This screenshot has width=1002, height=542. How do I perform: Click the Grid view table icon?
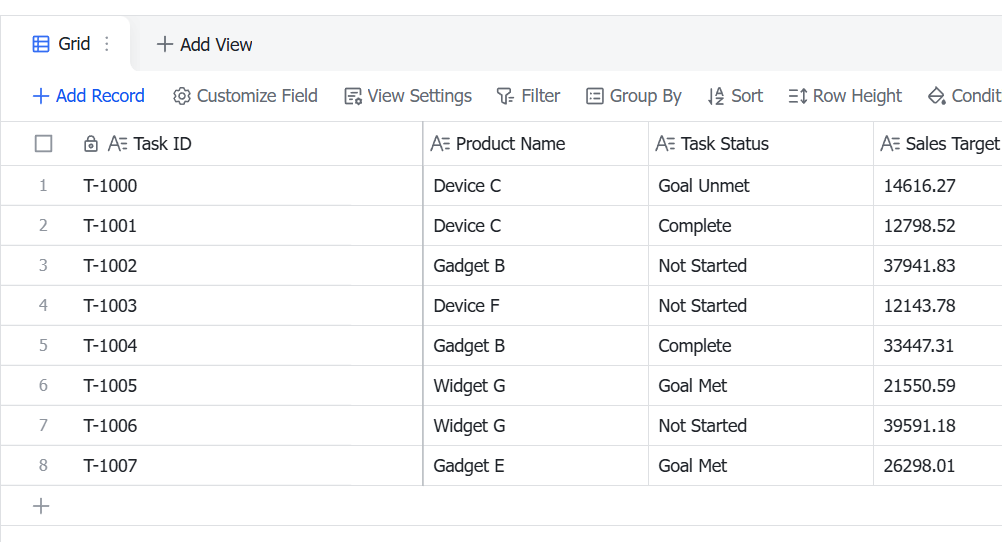pyautogui.click(x=41, y=44)
